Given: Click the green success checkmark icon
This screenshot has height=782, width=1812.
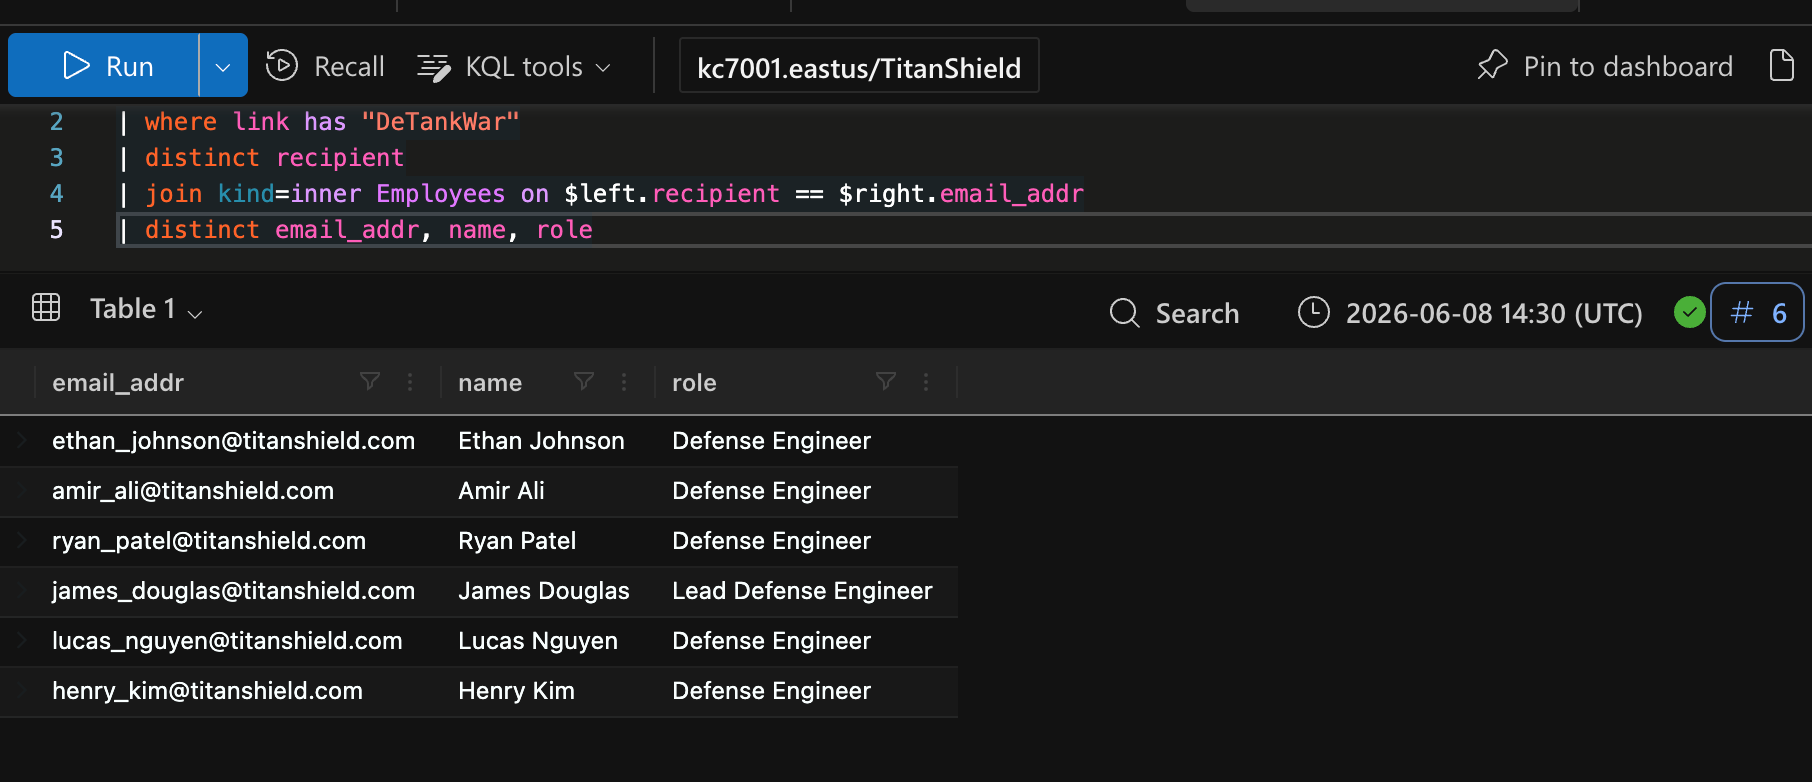Looking at the screenshot, I should click(1689, 312).
